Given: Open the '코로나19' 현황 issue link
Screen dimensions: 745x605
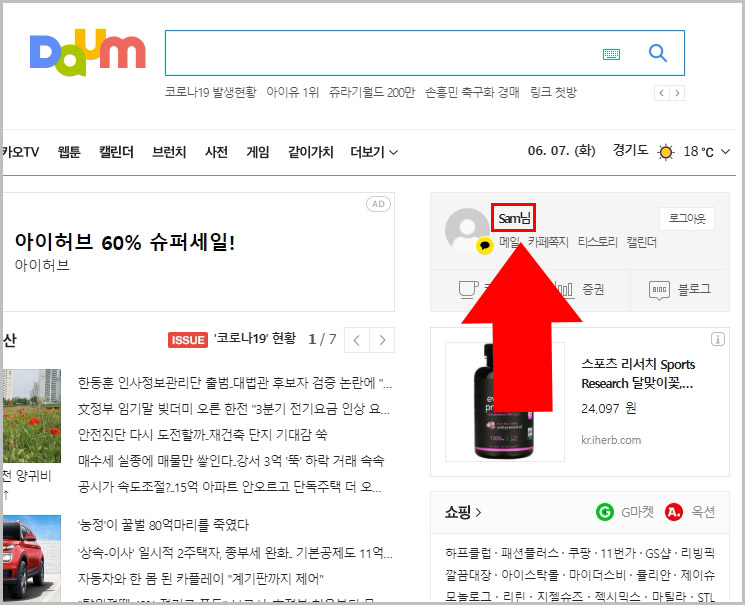Looking at the screenshot, I should 255,339.
